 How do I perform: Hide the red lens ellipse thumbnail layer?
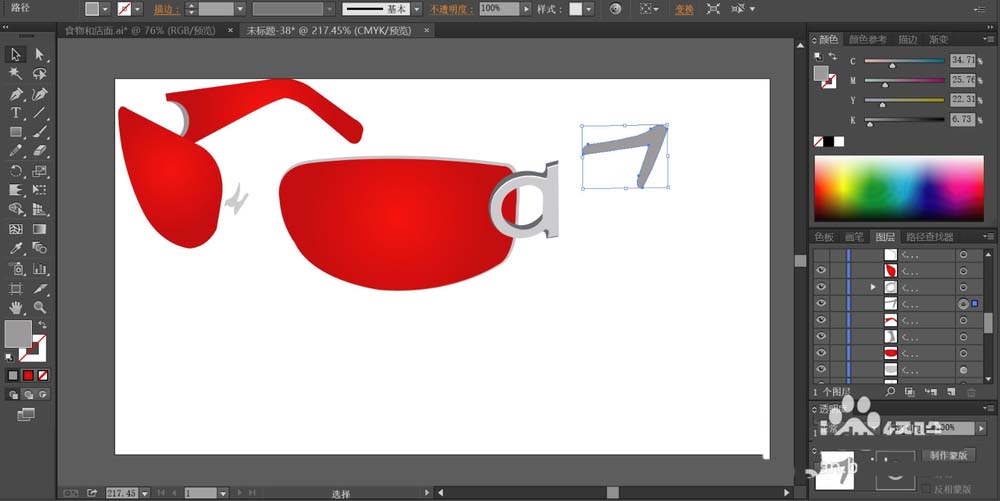click(x=821, y=352)
